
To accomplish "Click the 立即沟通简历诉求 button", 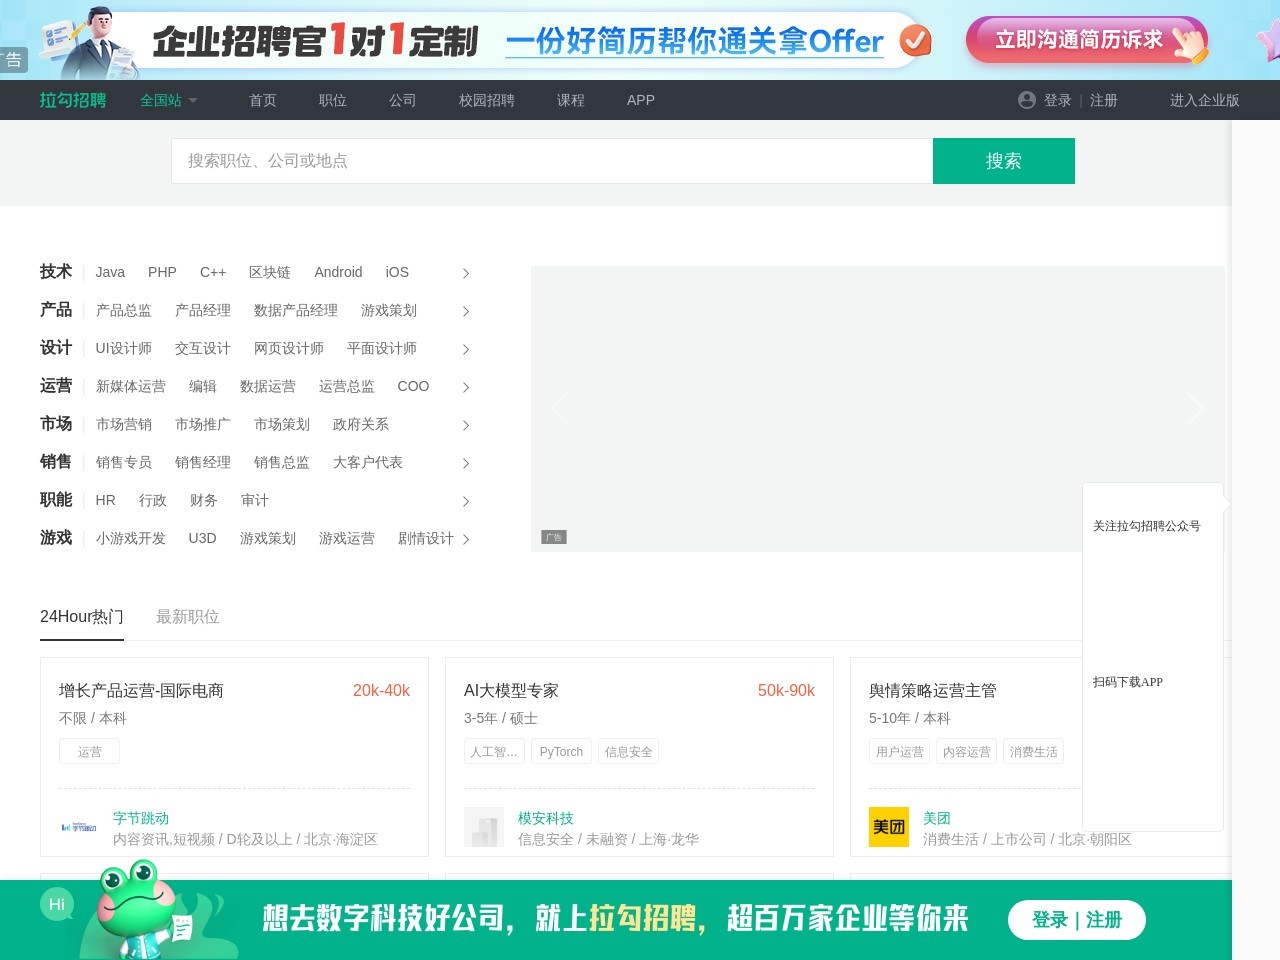I will (1086, 41).
